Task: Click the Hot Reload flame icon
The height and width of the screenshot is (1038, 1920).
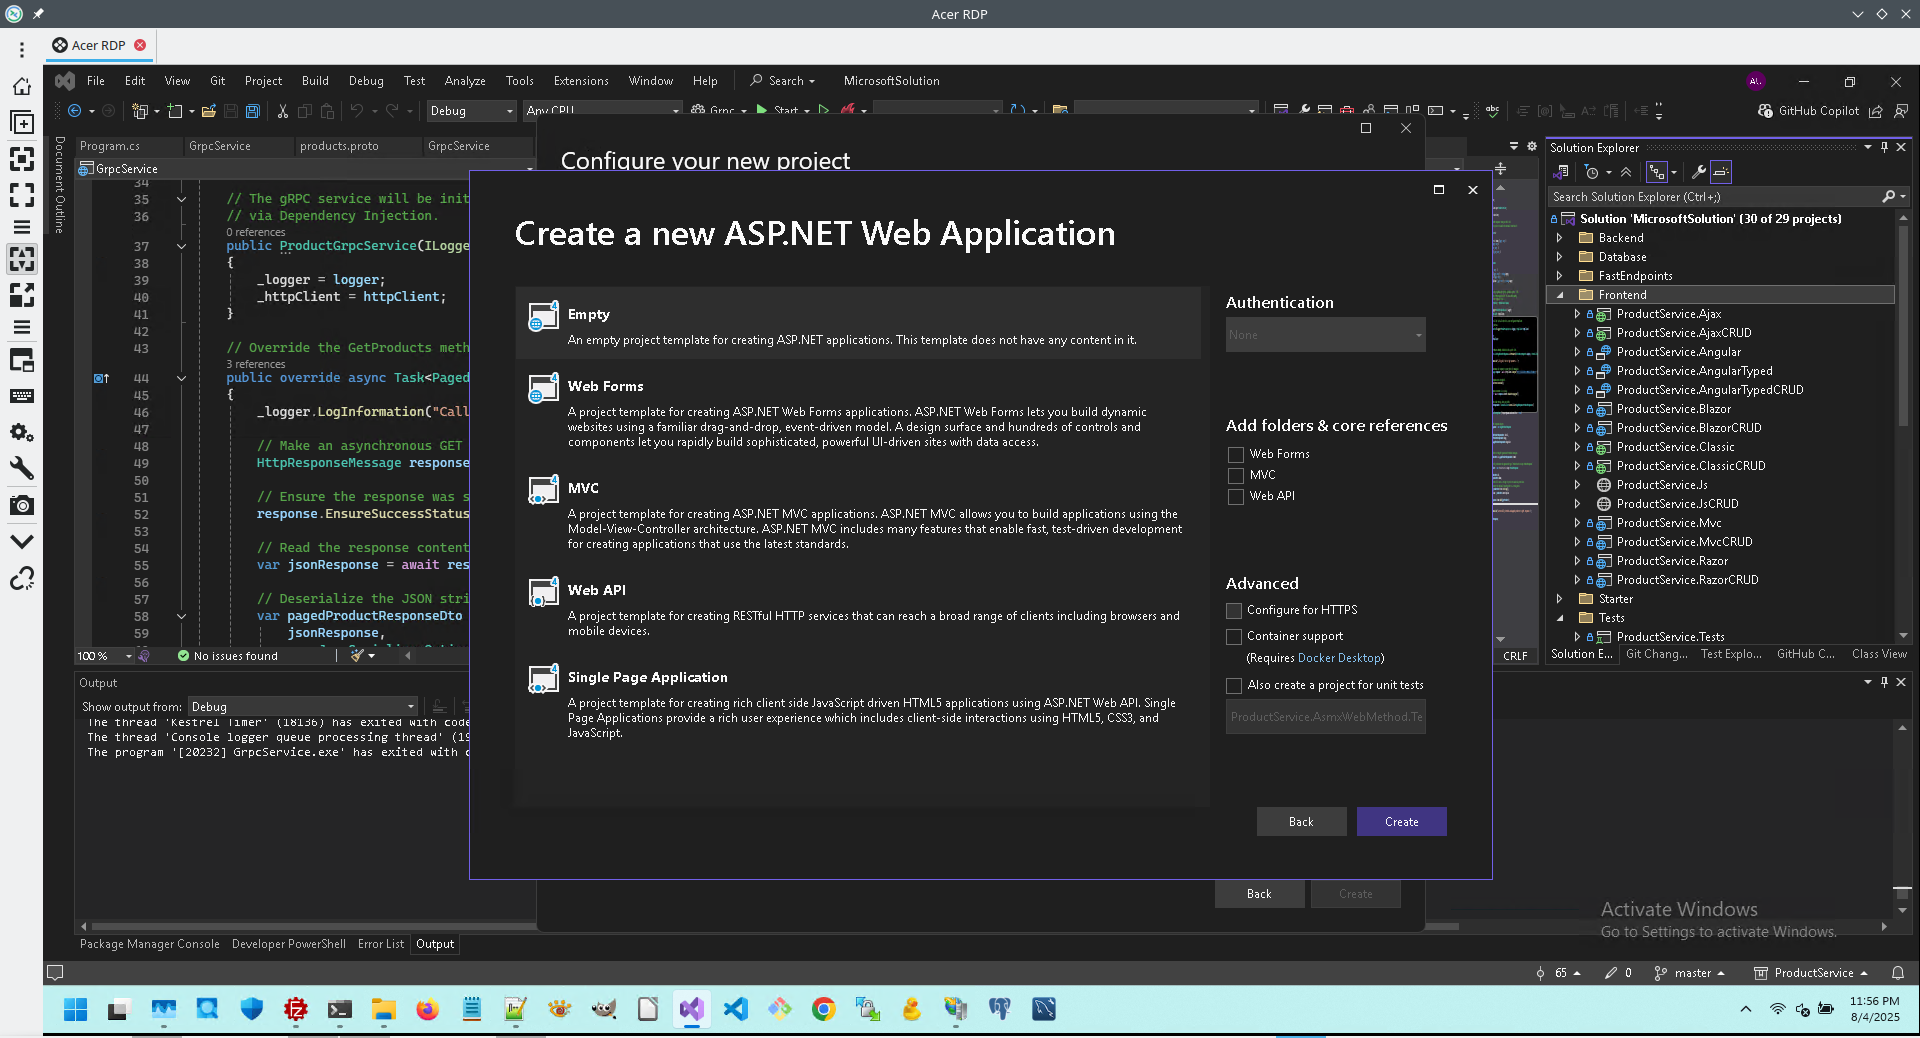Action: coord(848,110)
